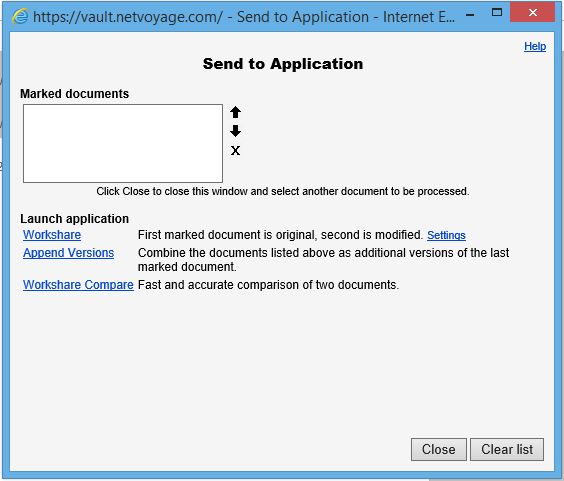Click the Close button

click(x=439, y=449)
